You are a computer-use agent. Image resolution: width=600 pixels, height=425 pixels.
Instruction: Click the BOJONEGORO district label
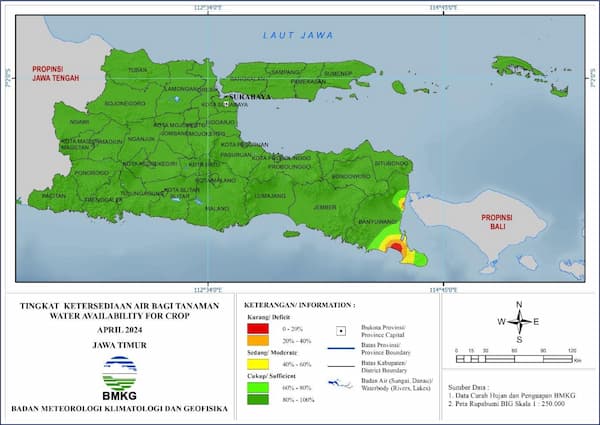coord(125,104)
